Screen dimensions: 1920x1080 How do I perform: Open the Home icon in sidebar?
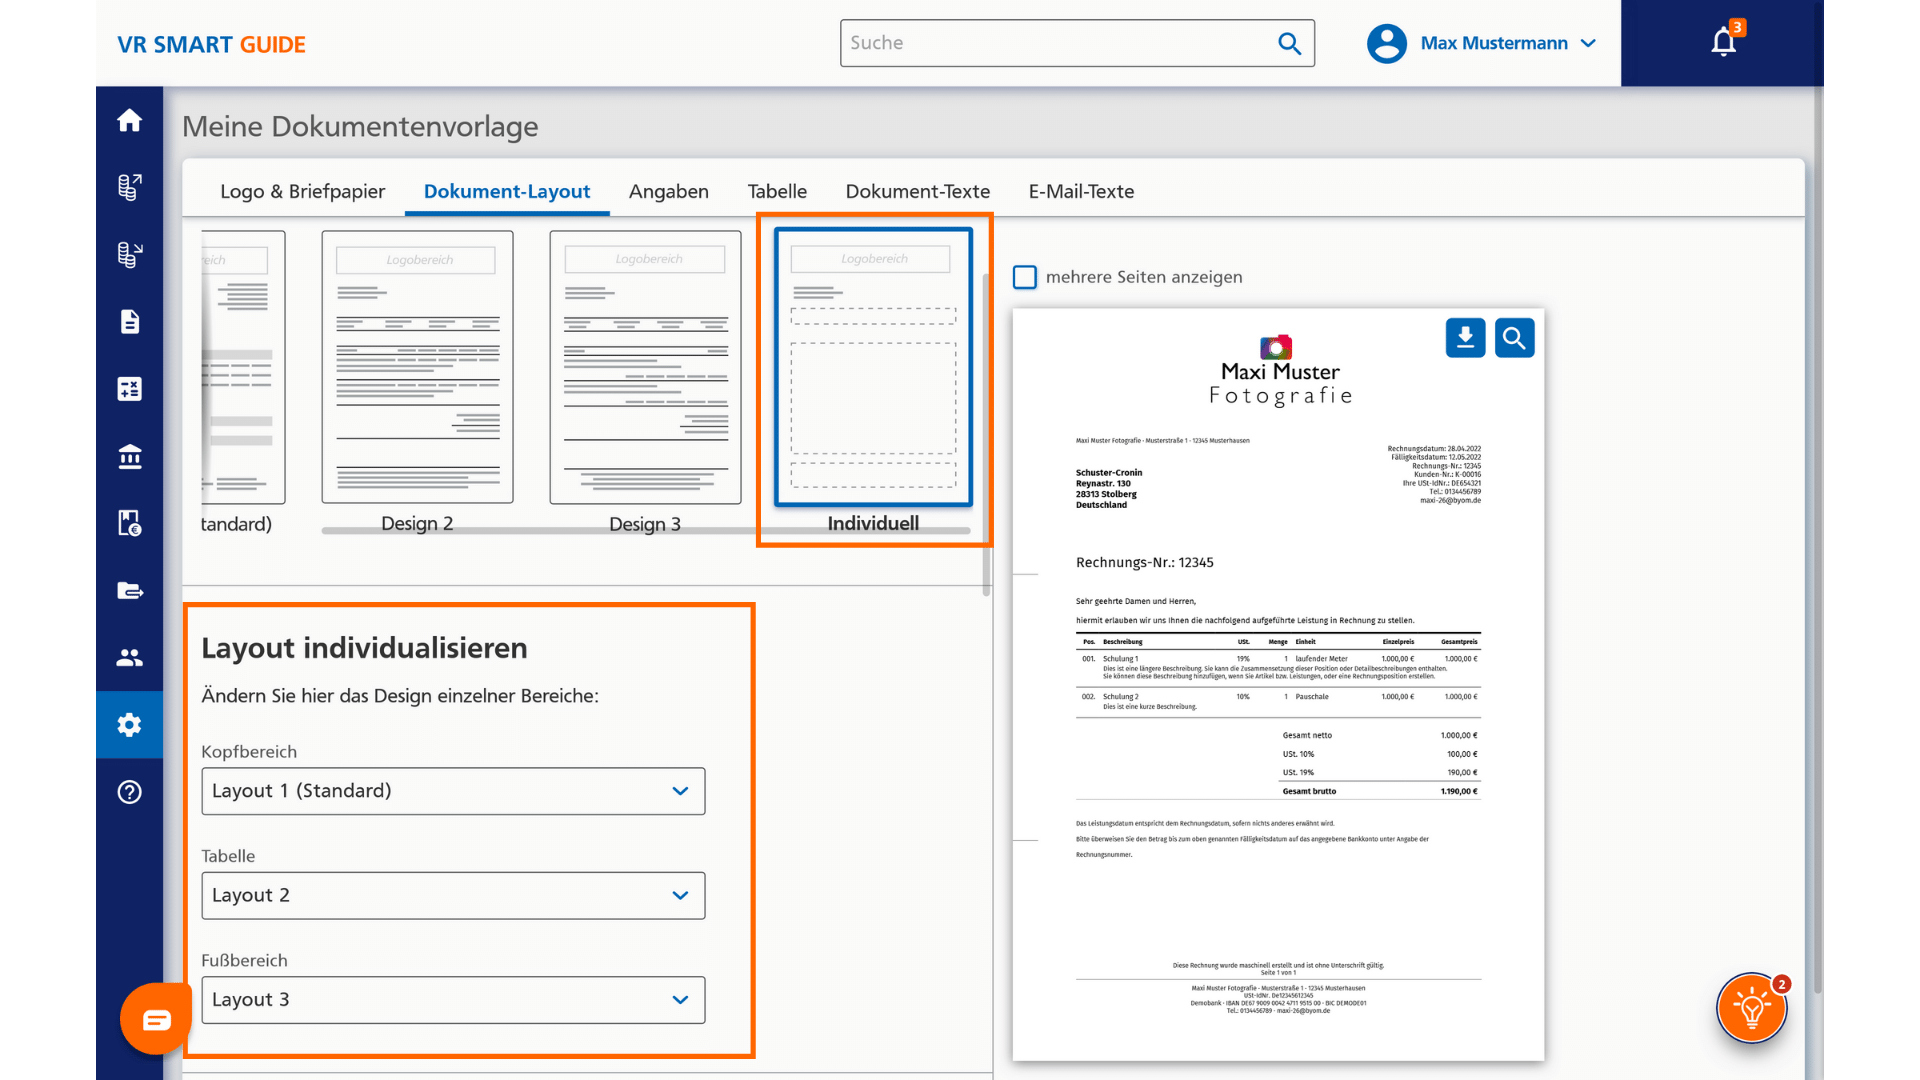129,120
